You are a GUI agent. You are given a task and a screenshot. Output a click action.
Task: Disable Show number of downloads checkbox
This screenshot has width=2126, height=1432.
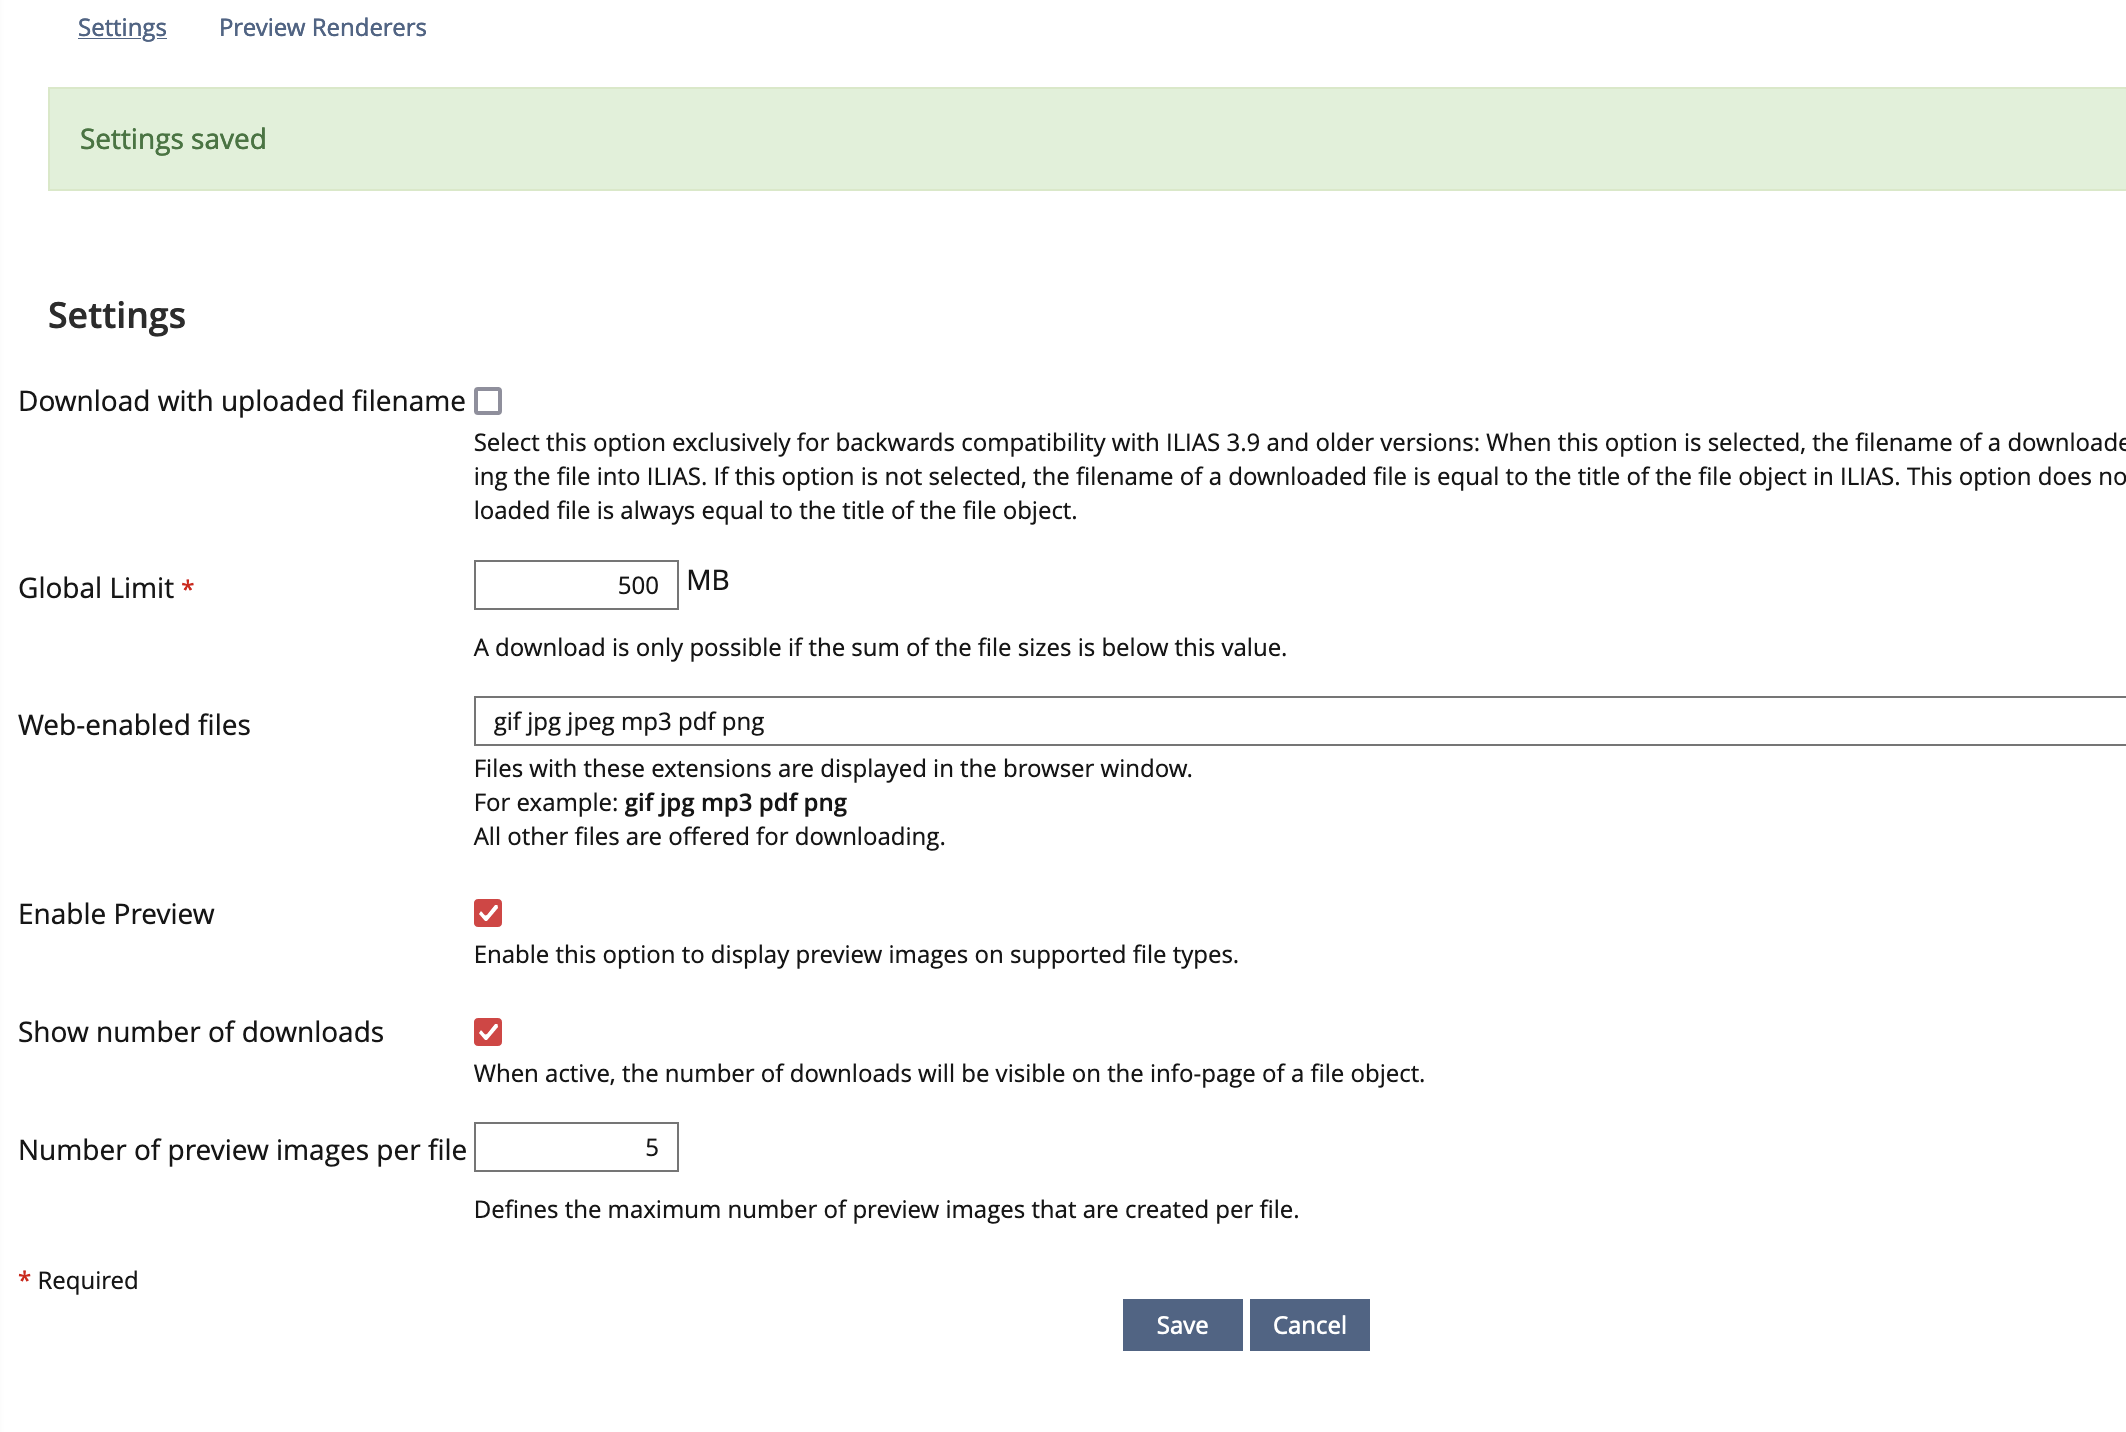488,1032
